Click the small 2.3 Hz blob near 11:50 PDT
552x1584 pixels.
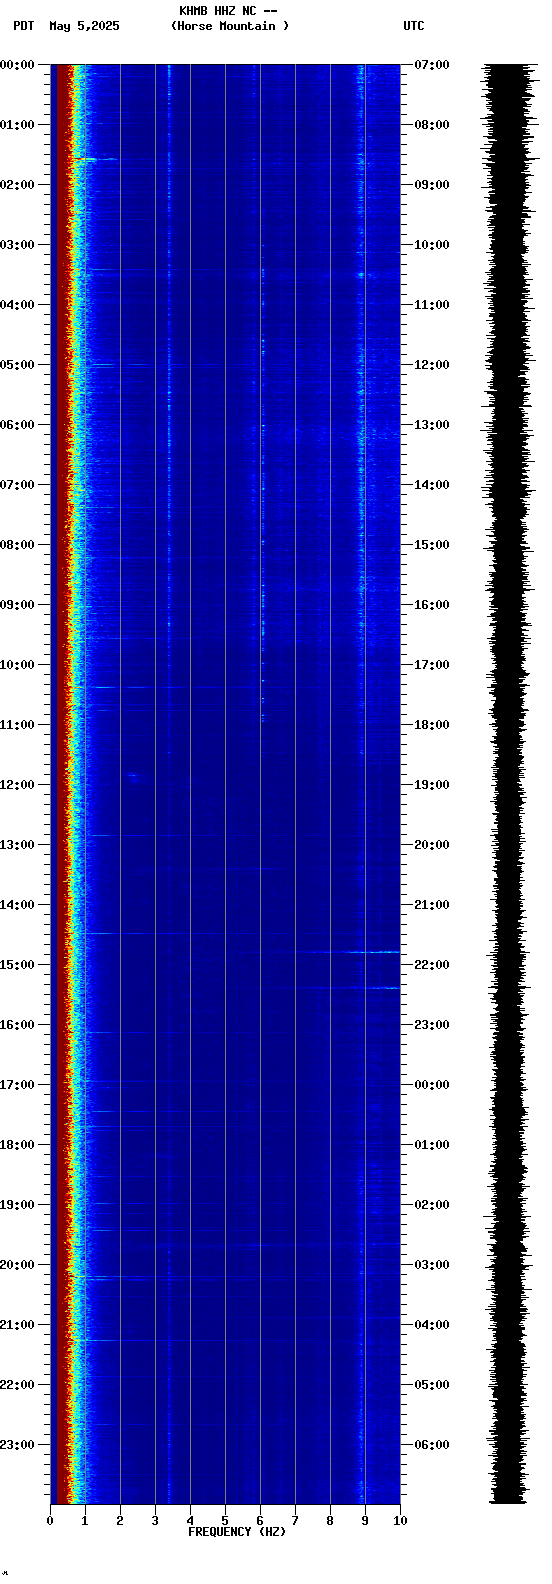[132, 775]
